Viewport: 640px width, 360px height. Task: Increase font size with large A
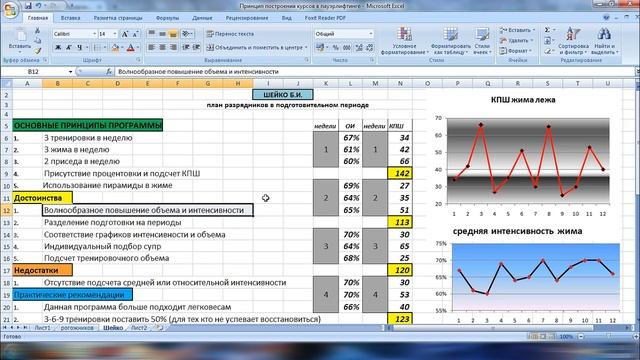(x=125, y=34)
